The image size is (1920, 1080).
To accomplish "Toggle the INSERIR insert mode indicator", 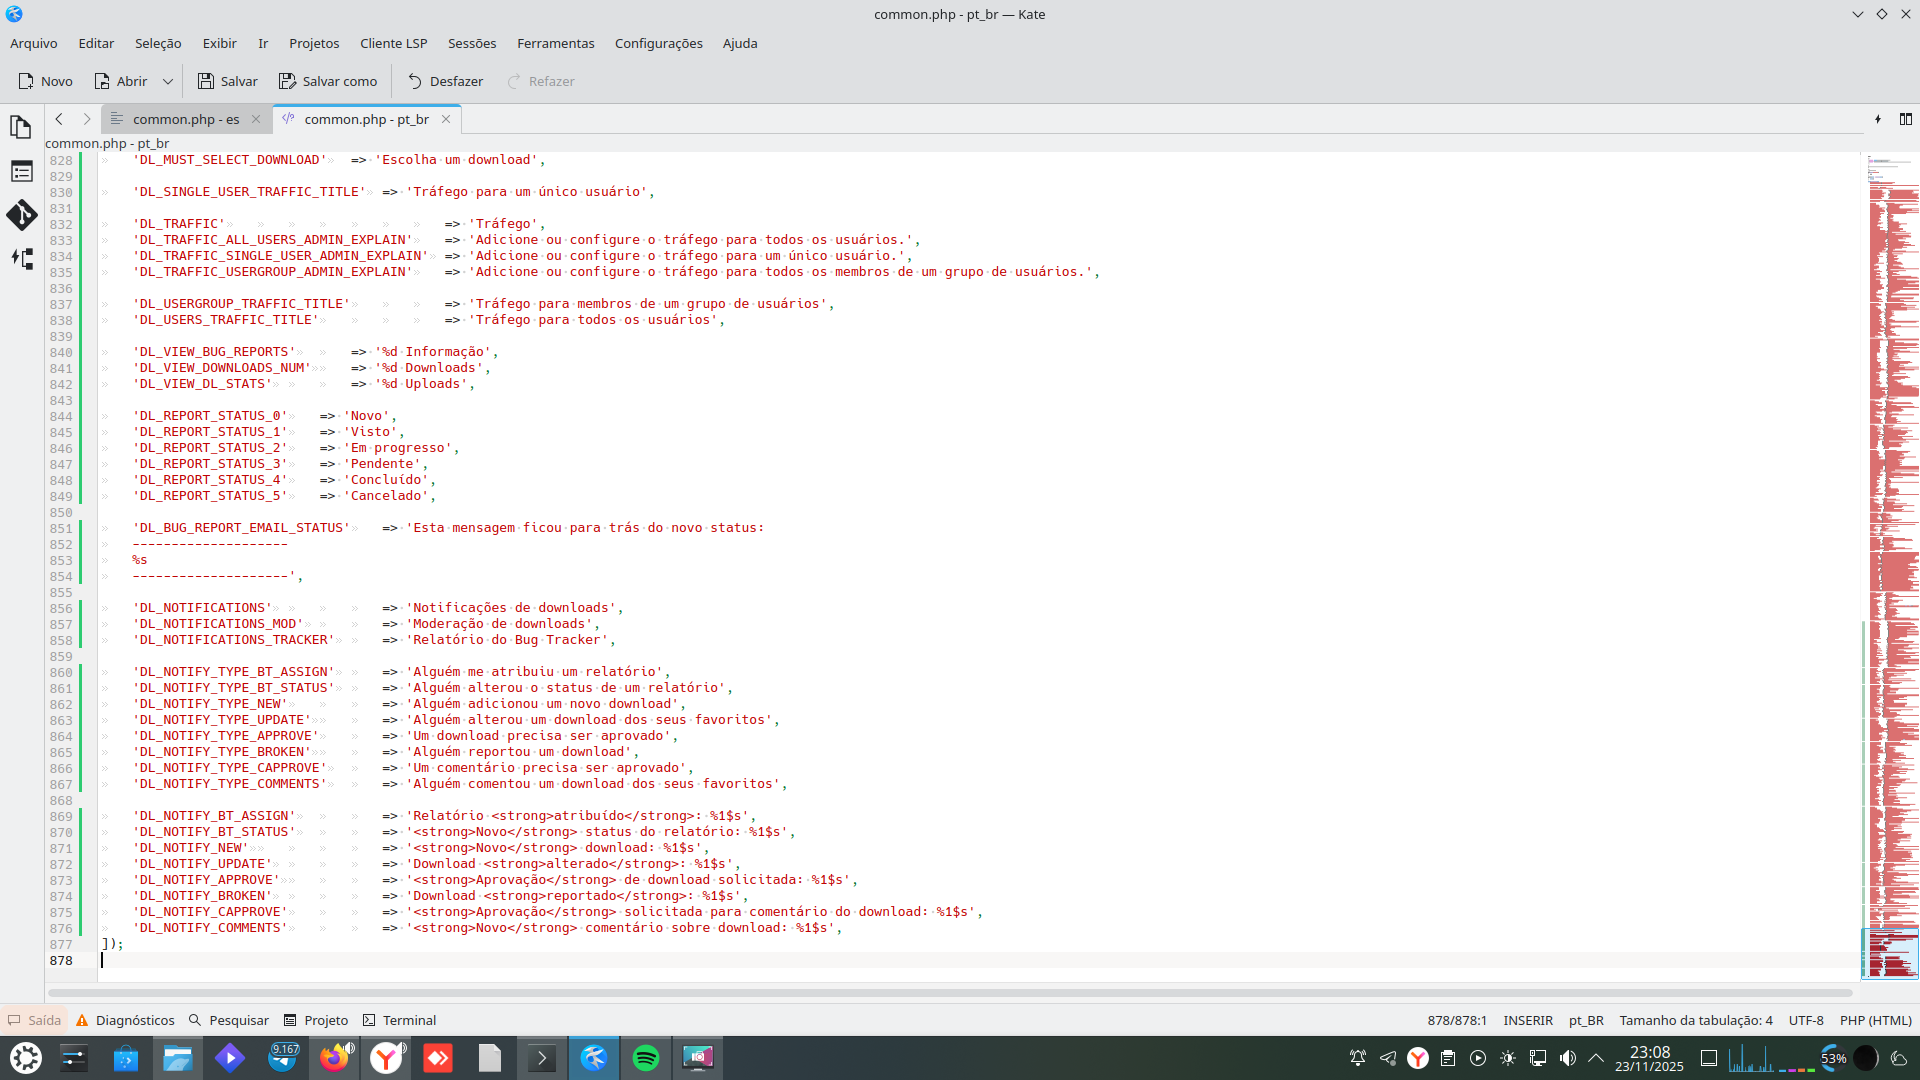I will (1527, 1020).
